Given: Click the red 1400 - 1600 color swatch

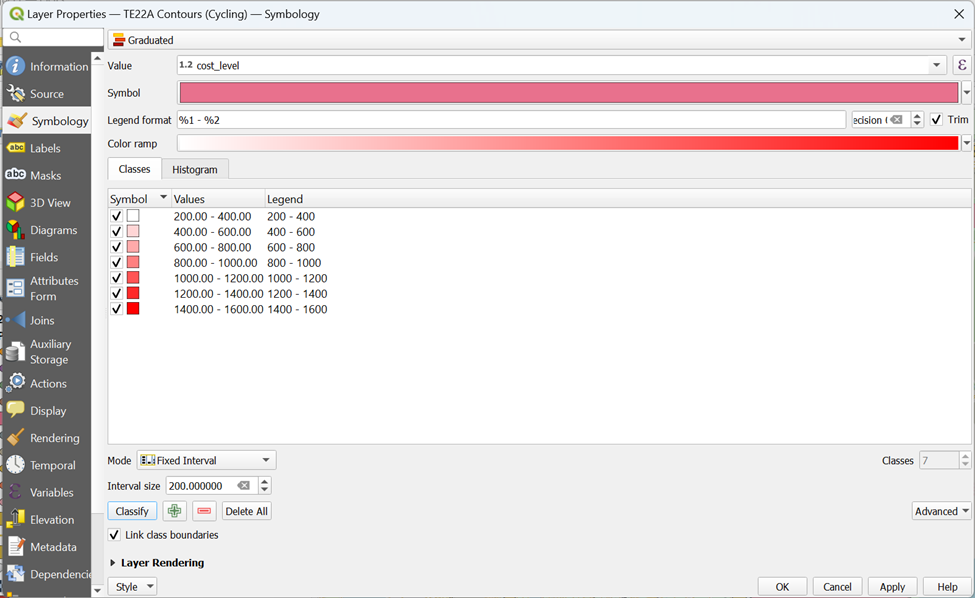Looking at the screenshot, I should click(x=133, y=309).
